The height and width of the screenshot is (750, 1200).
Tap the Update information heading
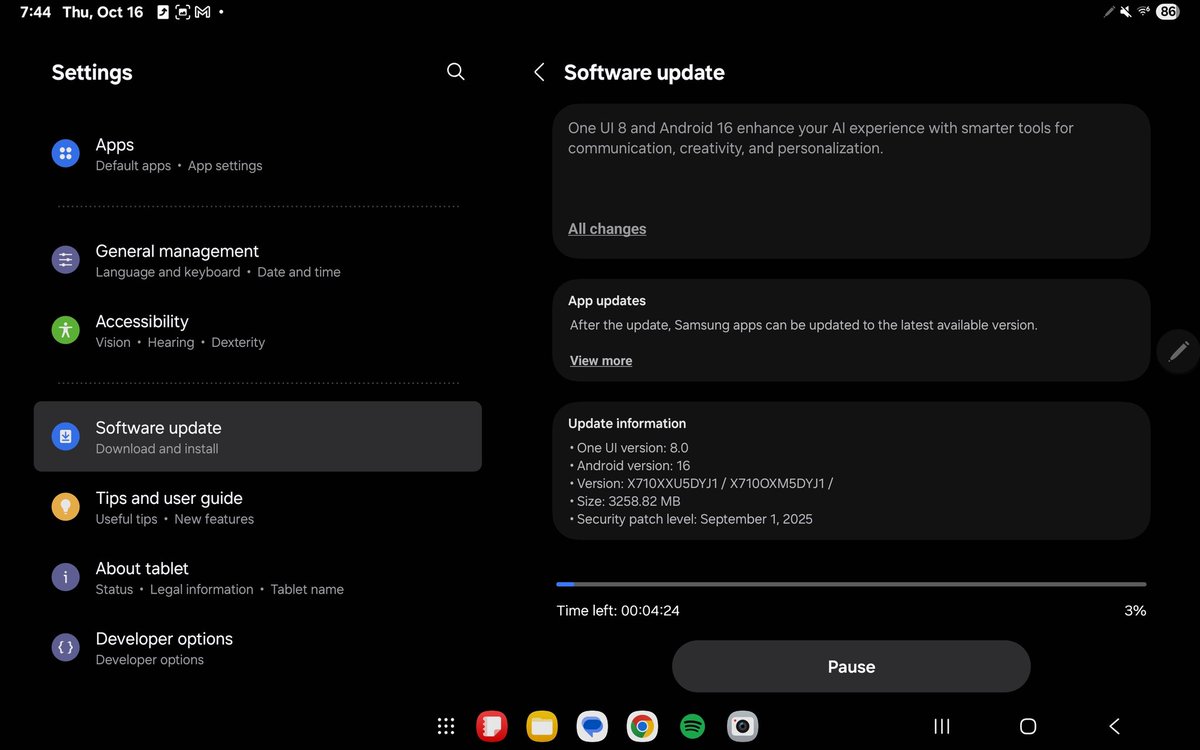(627, 424)
